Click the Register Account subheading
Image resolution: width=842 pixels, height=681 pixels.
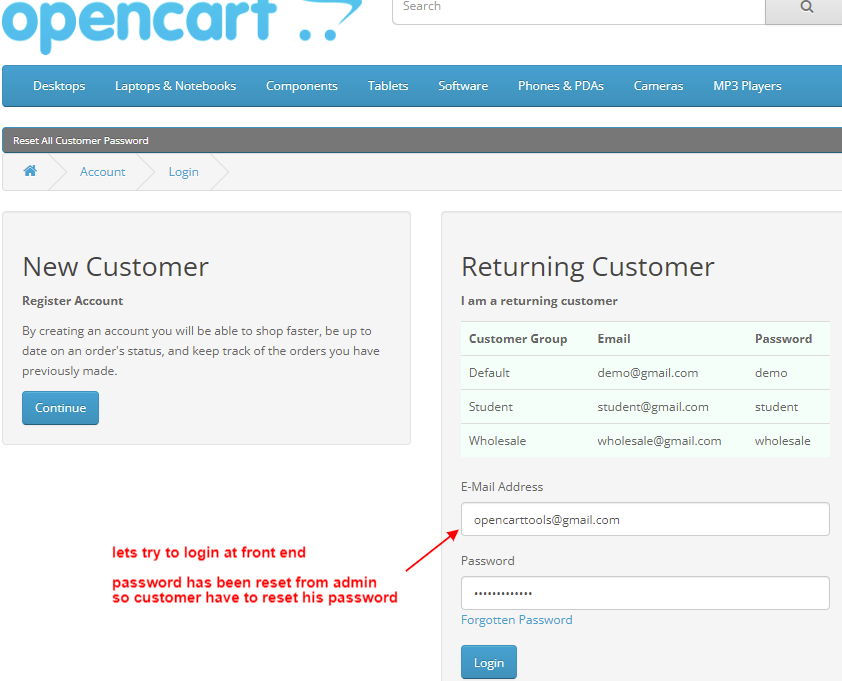tap(72, 301)
